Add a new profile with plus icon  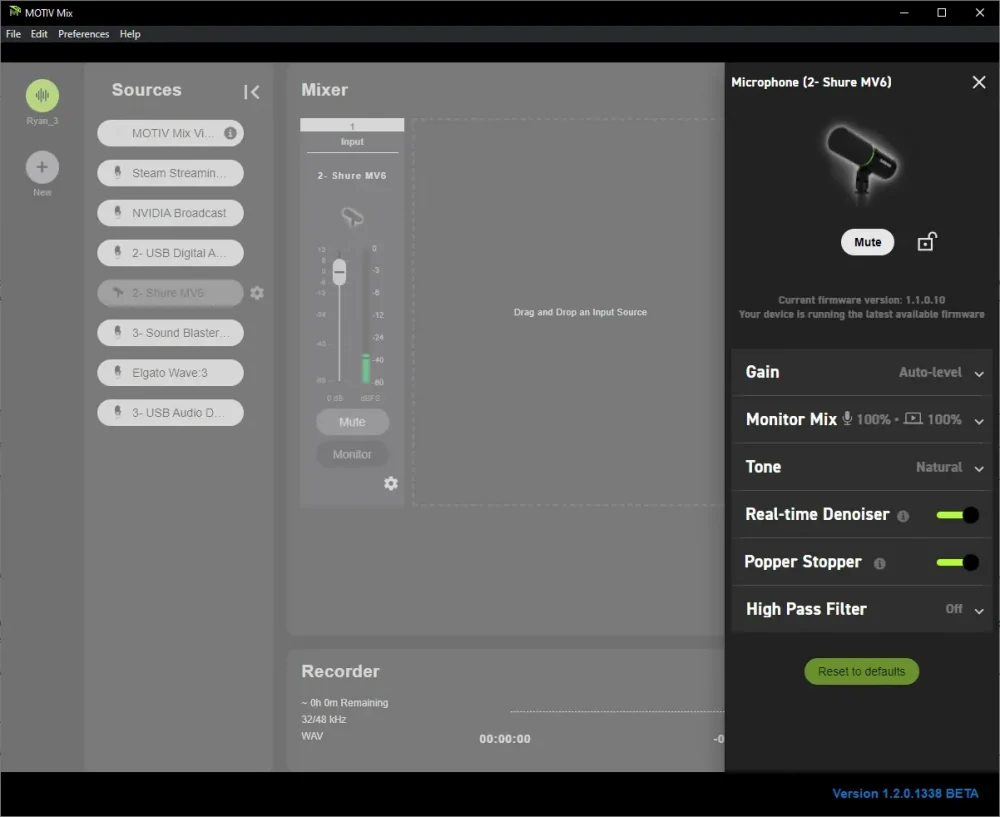click(x=42, y=167)
